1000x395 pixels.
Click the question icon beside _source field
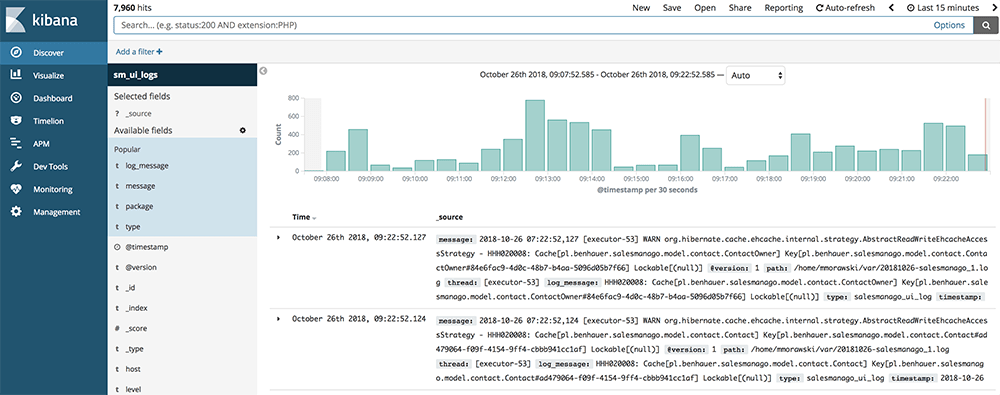click(x=117, y=113)
